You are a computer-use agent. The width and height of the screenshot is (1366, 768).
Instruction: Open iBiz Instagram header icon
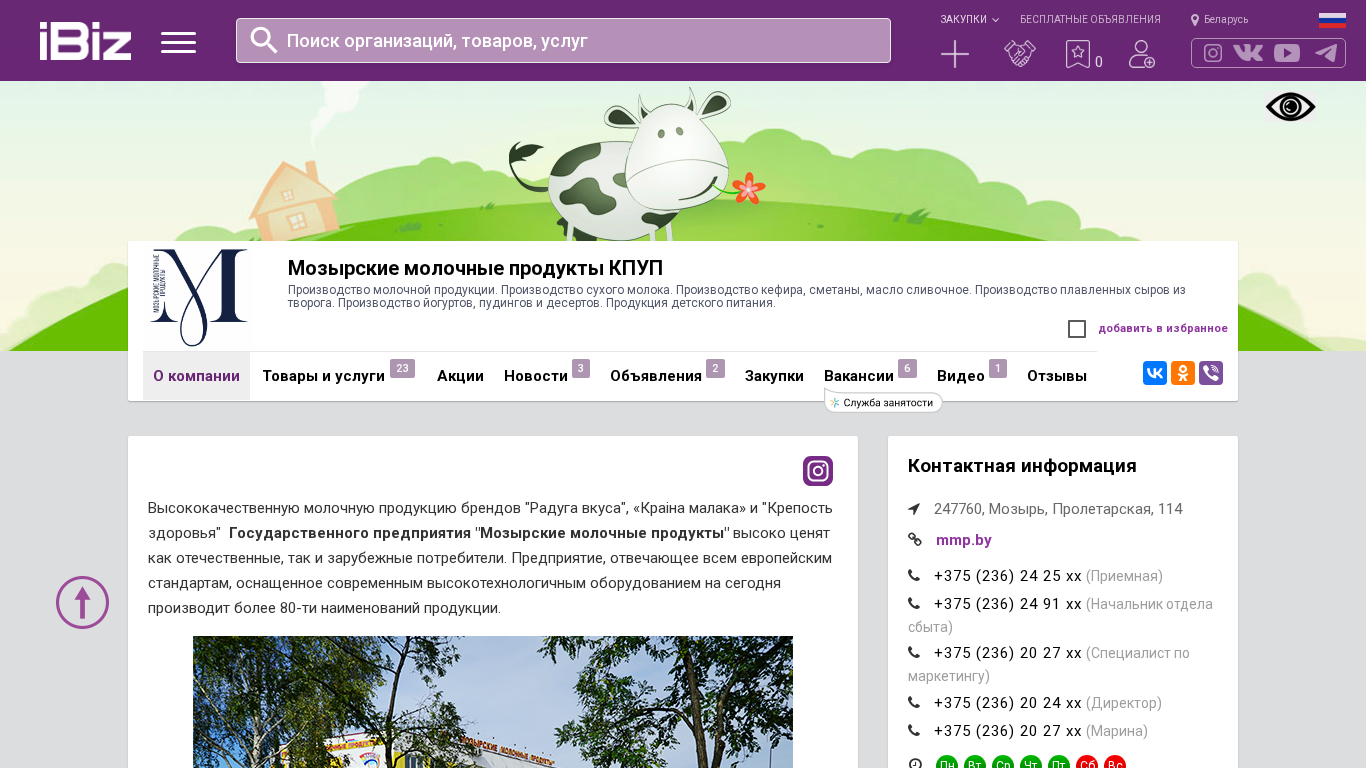(1213, 53)
